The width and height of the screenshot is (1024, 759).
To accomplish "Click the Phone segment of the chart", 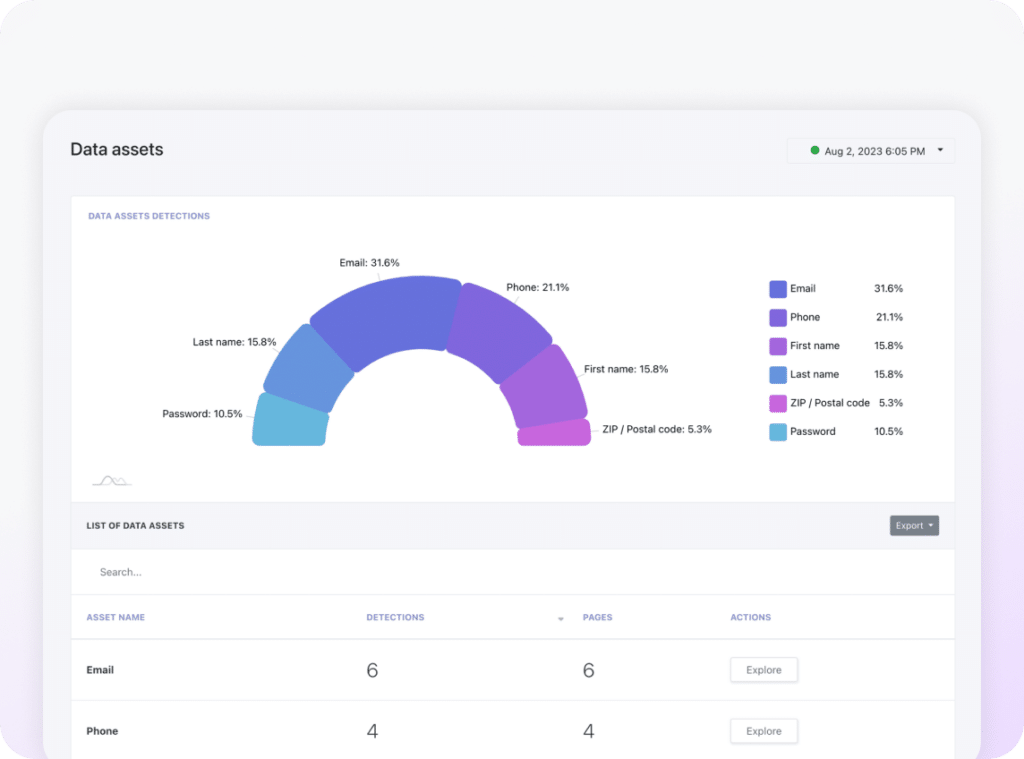I will [x=500, y=330].
